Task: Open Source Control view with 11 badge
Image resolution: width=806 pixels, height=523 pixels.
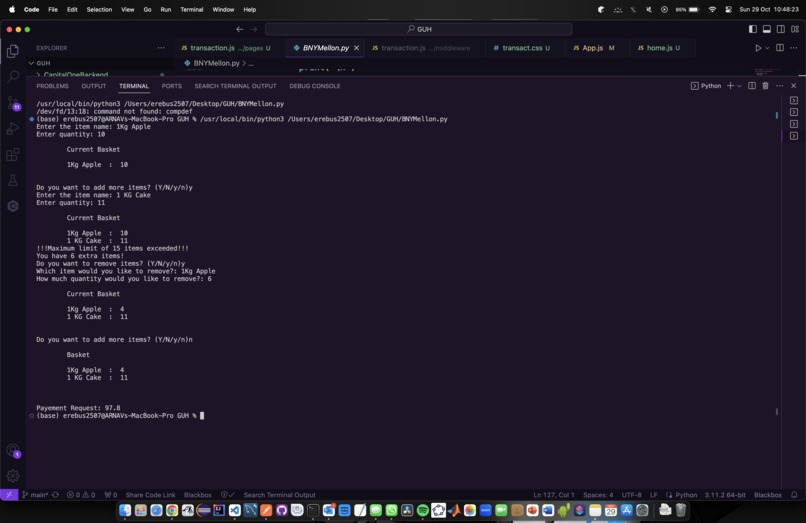Action: pos(13,103)
